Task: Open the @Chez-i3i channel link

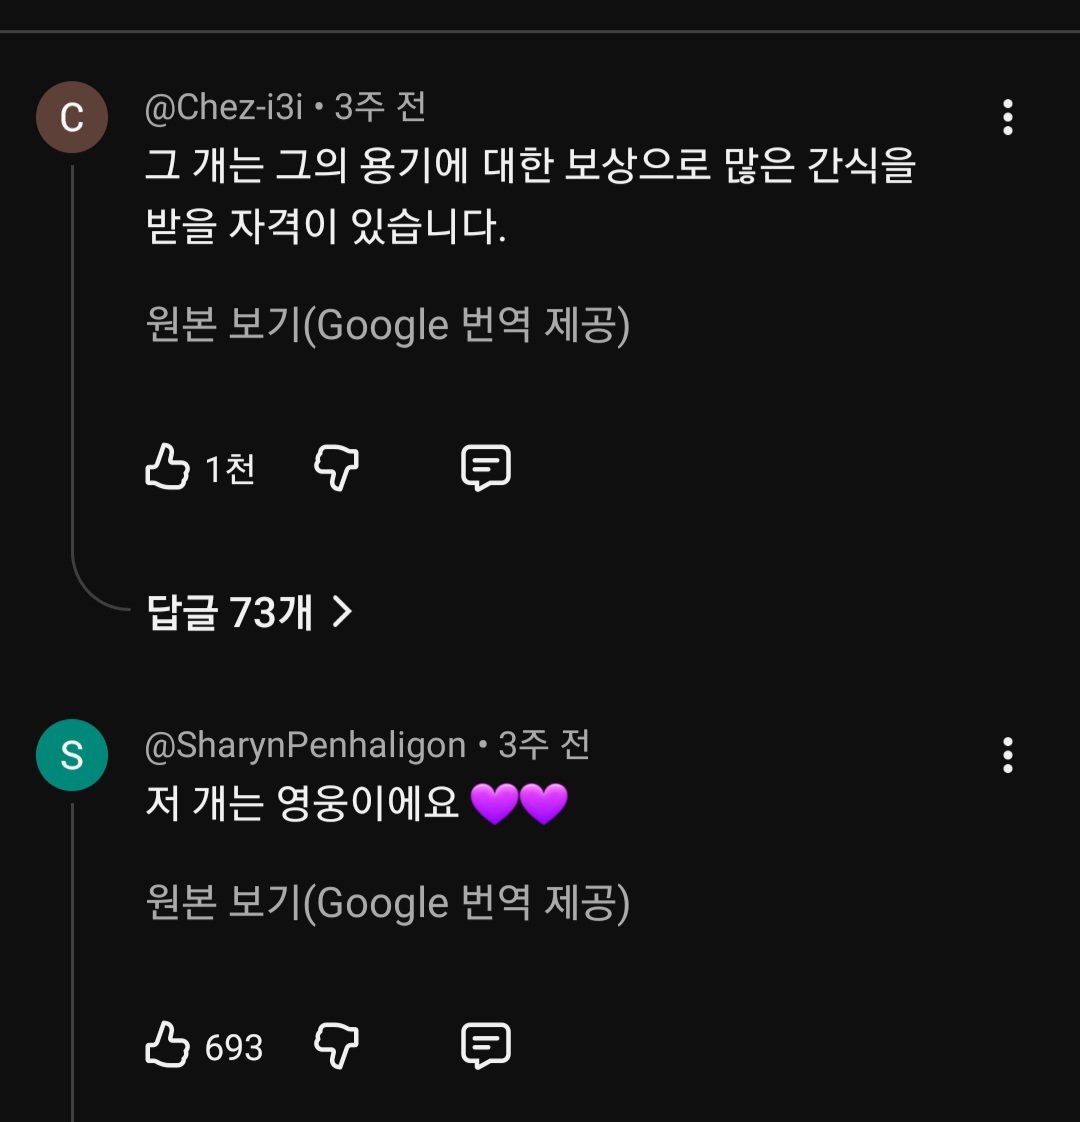Action: 224,108
